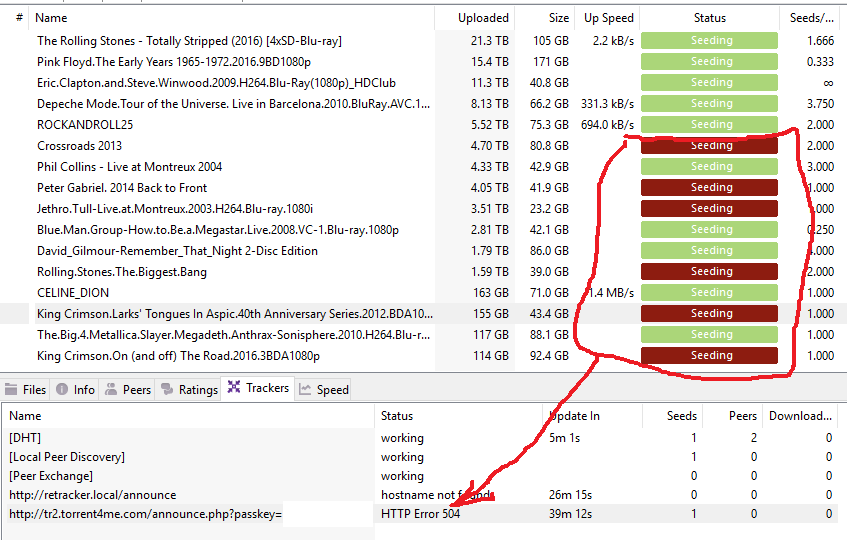Screen dimensions: 847x540
Task: Click the 39m 12s update time
Action: tap(570, 514)
